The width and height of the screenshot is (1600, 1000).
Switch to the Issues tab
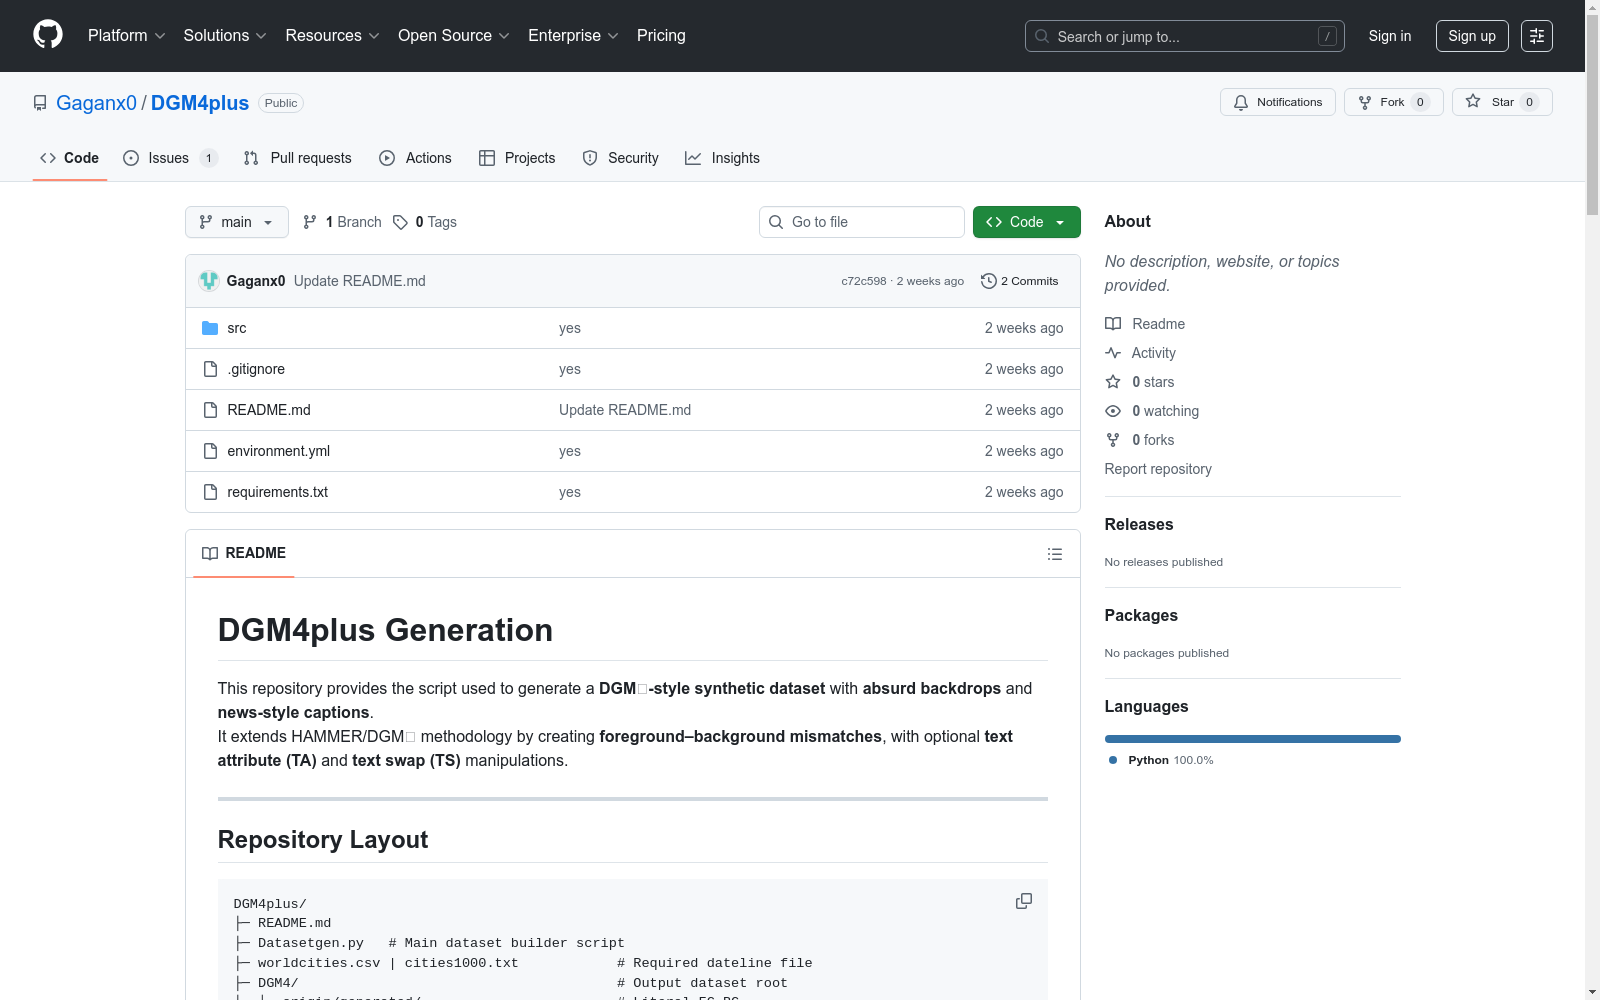point(170,158)
